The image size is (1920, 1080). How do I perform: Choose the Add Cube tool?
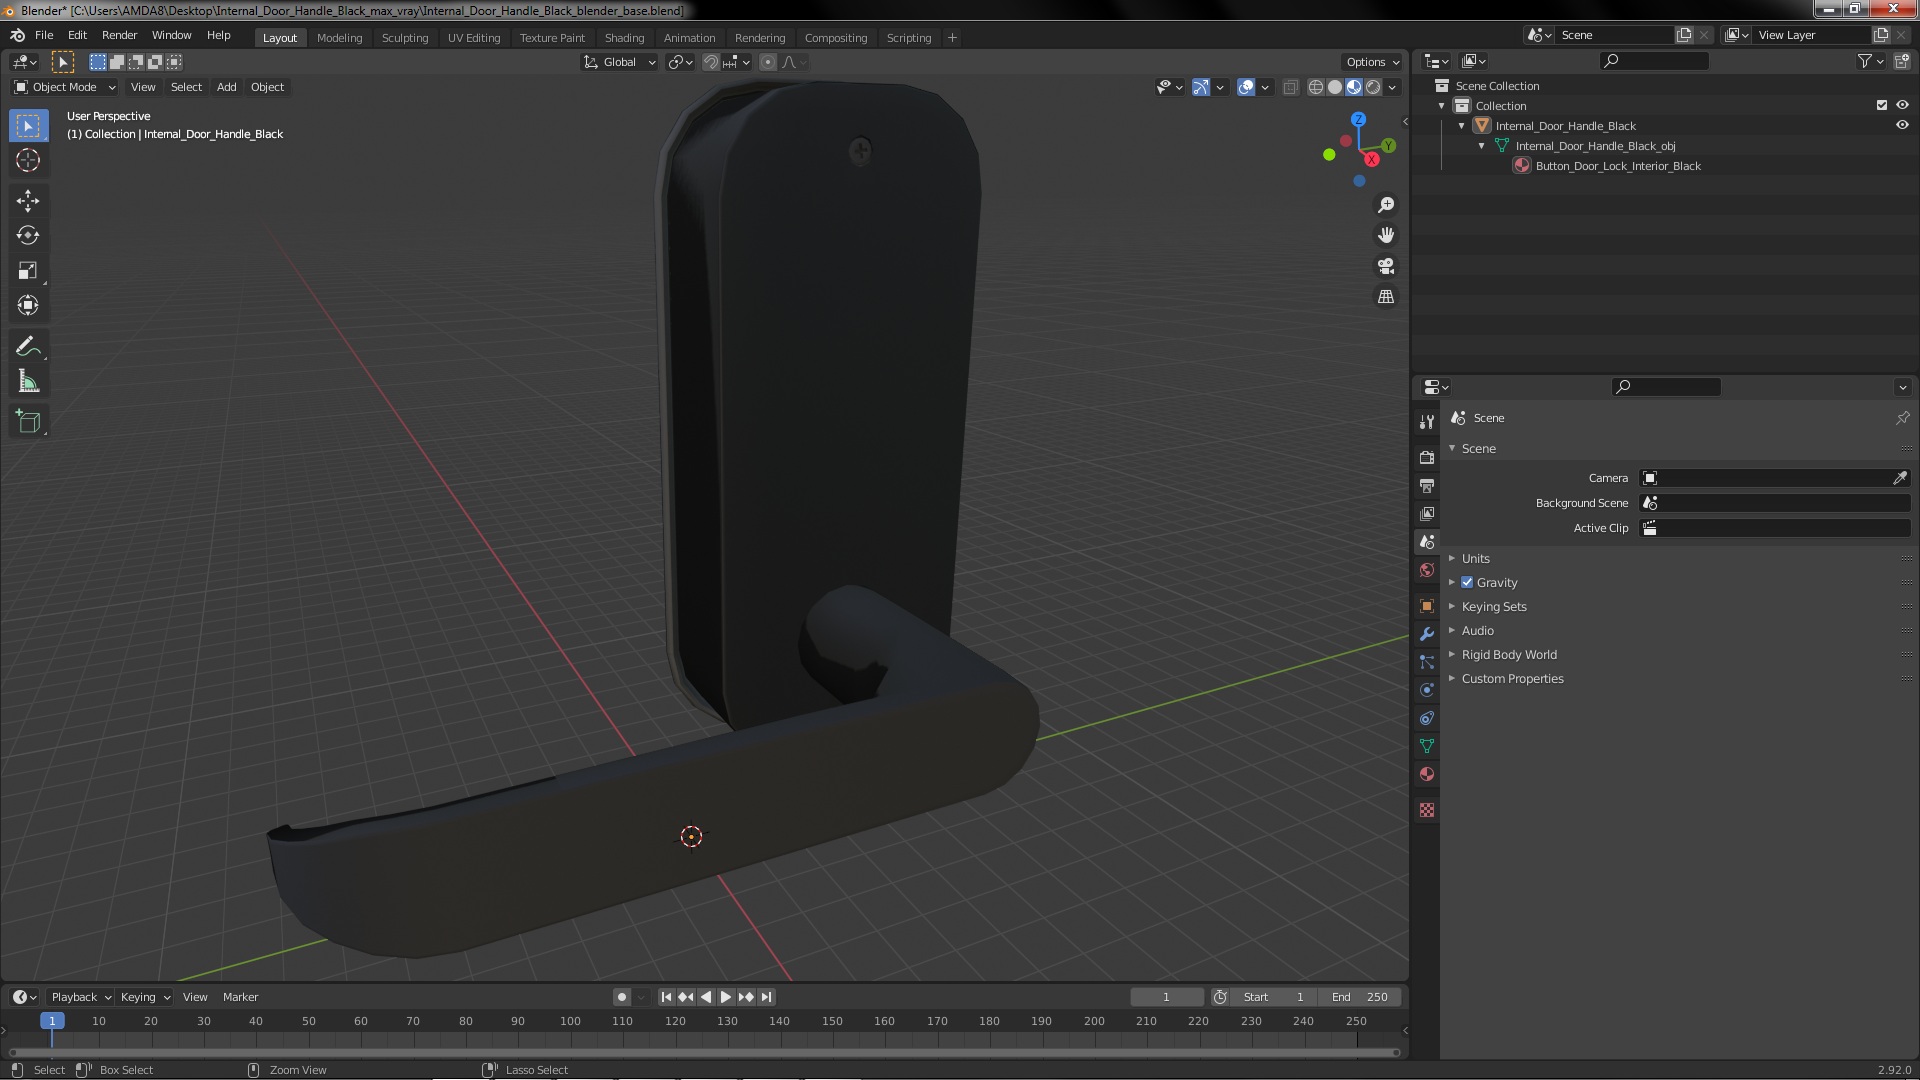pos(28,422)
